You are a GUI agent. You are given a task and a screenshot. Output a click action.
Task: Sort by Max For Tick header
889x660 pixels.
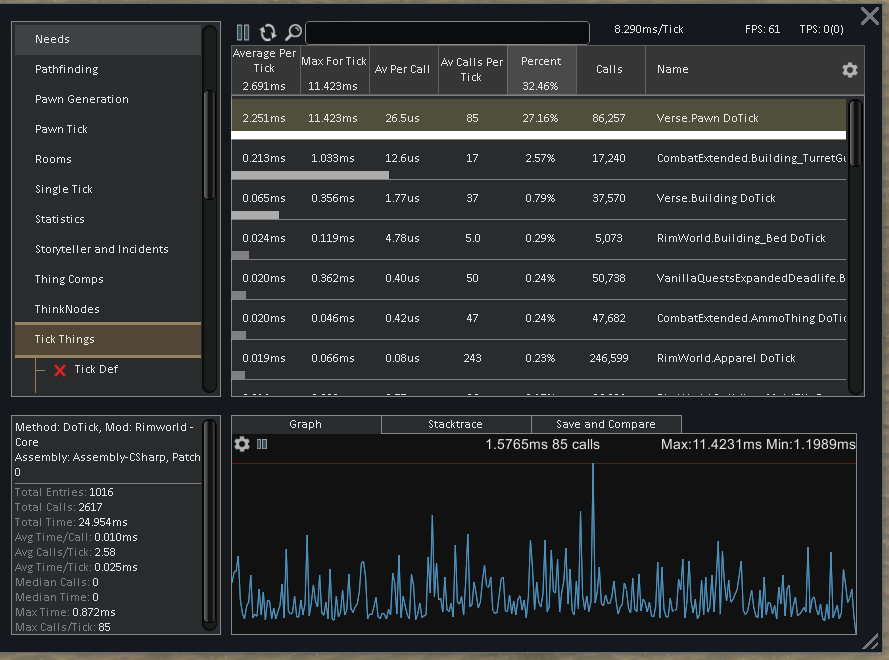click(334, 70)
